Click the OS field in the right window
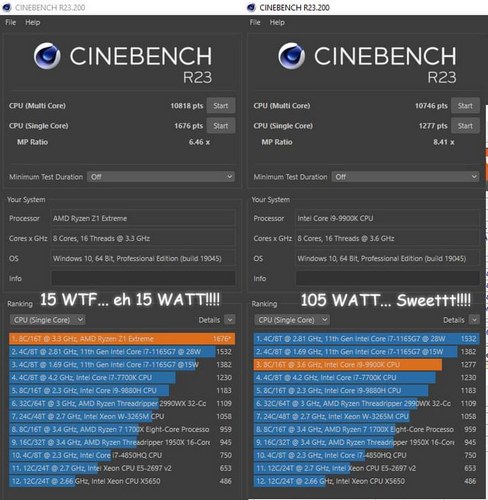 388,258
